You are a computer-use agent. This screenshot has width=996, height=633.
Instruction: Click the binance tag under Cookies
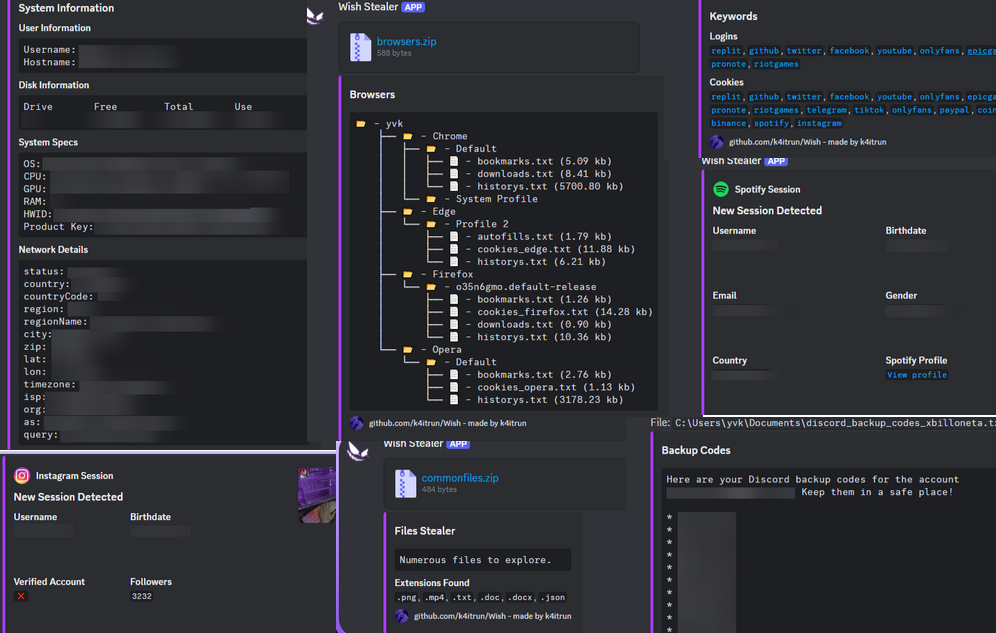click(x=729, y=123)
